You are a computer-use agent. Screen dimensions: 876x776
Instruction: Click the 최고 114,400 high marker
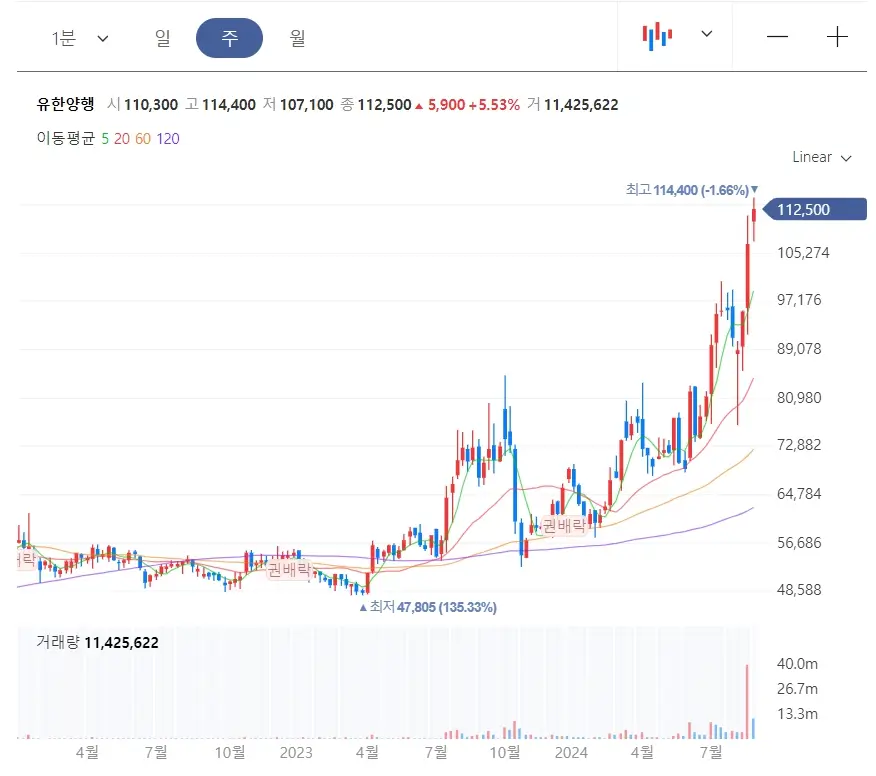pyautogui.click(x=693, y=188)
